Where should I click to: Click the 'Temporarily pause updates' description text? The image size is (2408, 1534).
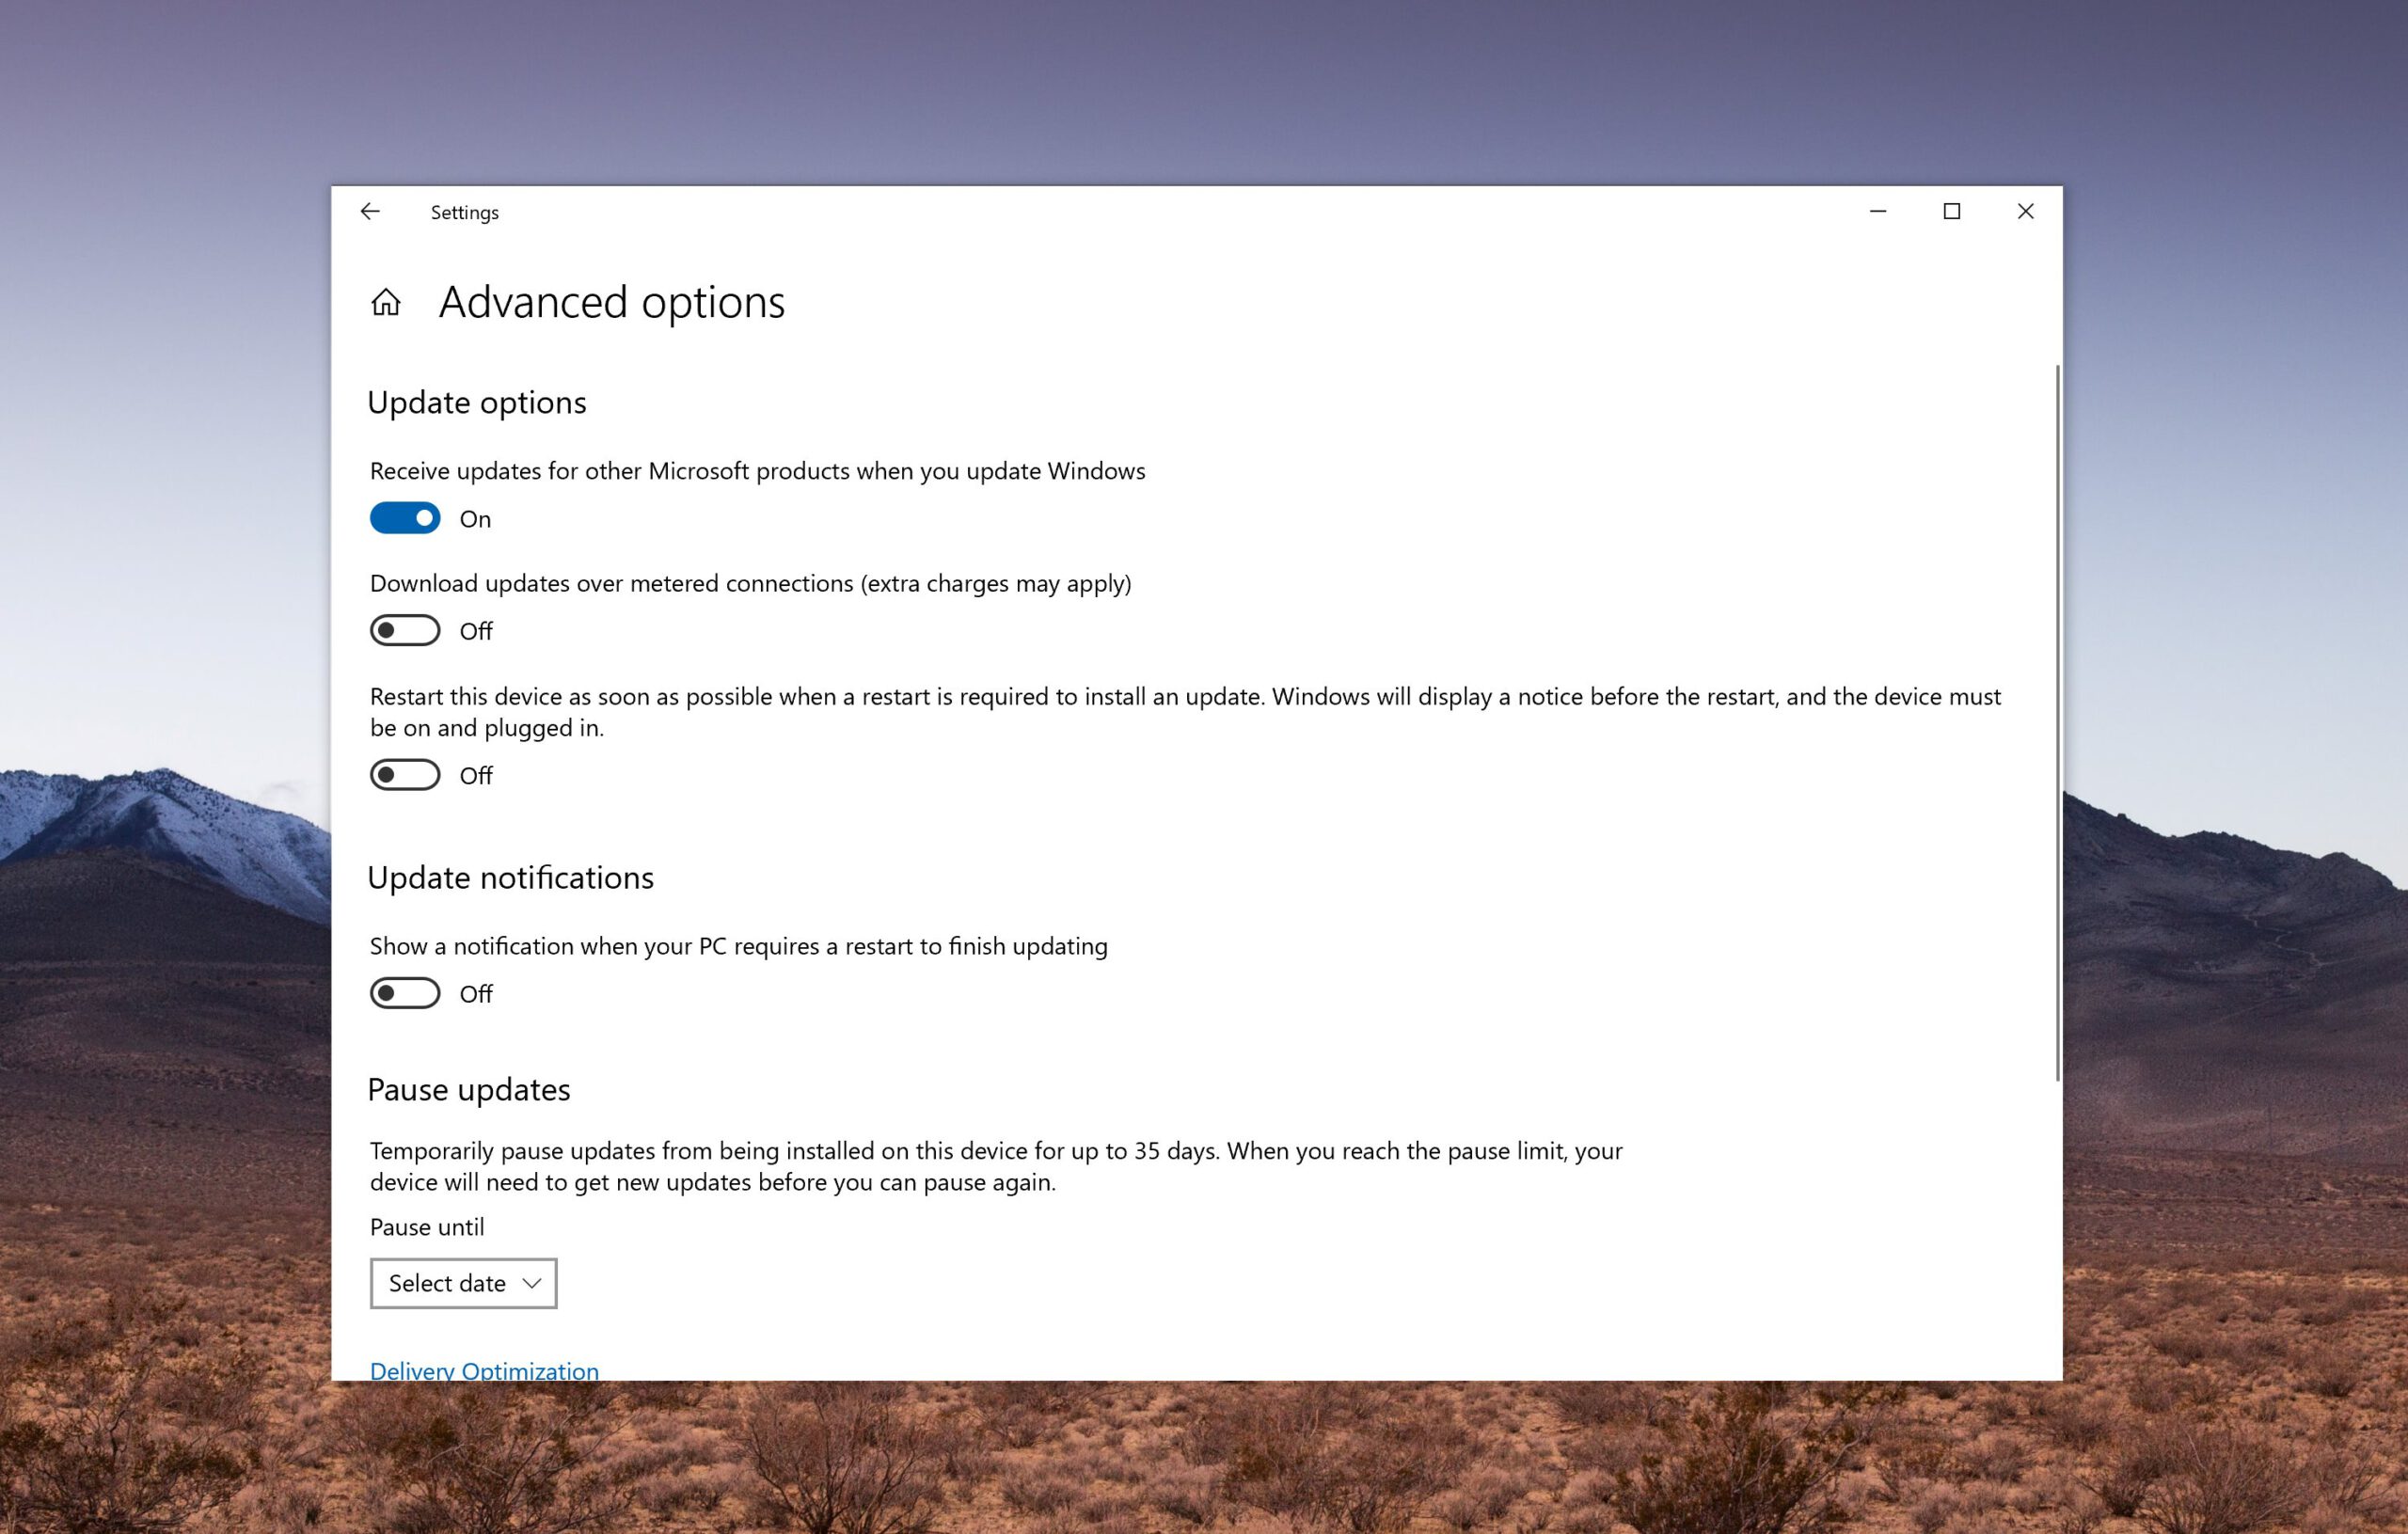pos(996,1166)
